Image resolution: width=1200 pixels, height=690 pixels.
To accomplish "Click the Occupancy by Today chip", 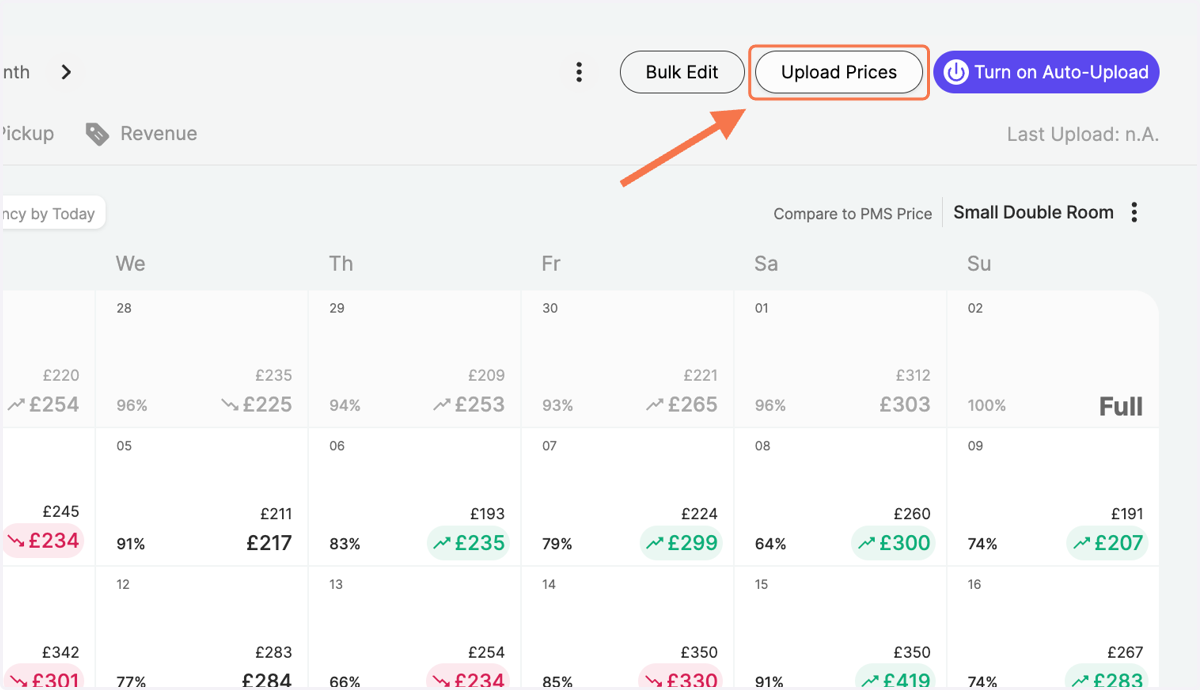I will point(50,213).
